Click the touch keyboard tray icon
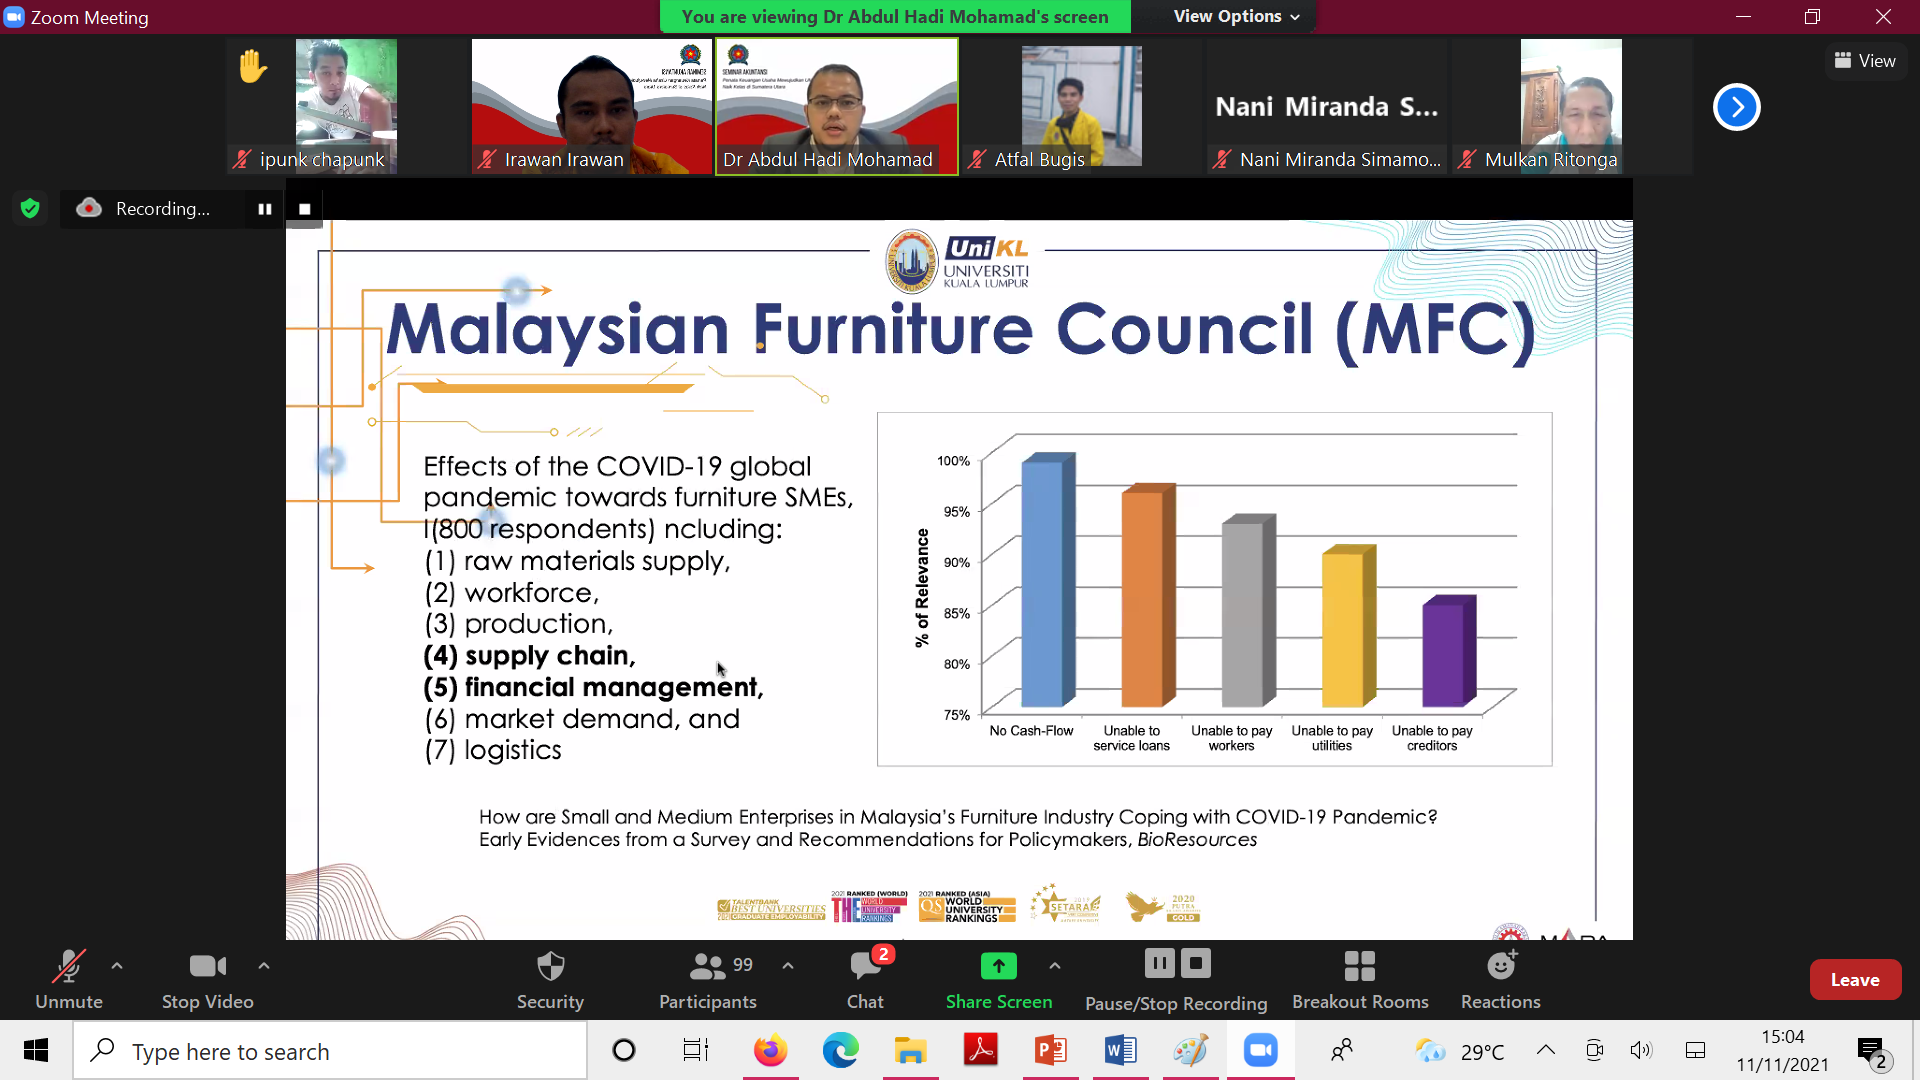The height and width of the screenshot is (1080, 1920). (1695, 1051)
